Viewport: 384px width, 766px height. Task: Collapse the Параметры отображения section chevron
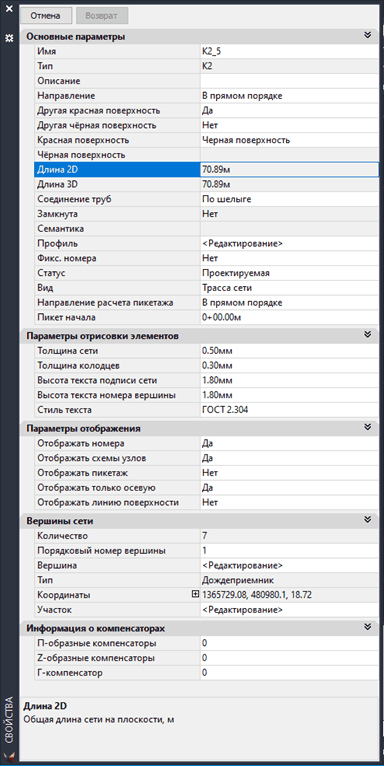click(368, 428)
